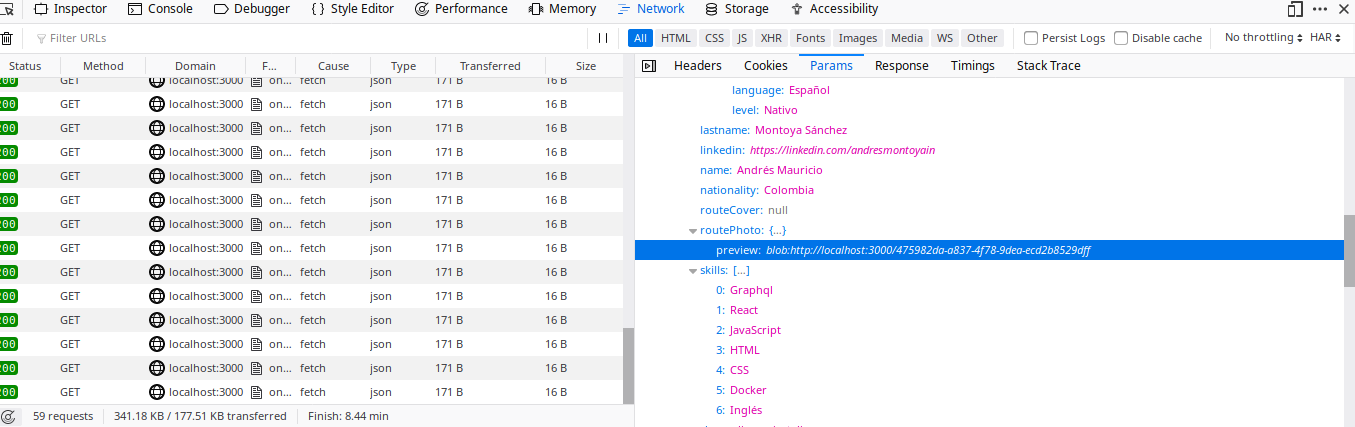Click the performance analysis stopwatch icon

tap(8, 416)
